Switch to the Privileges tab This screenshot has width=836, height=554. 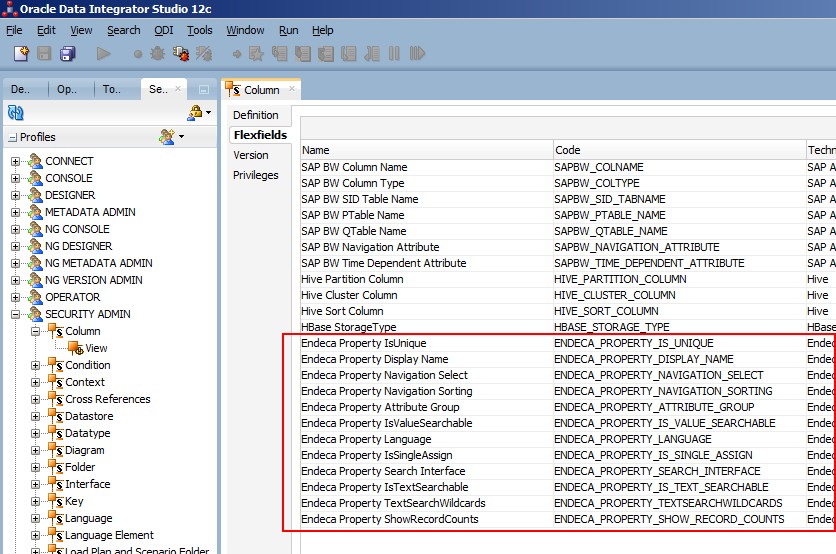(x=256, y=175)
